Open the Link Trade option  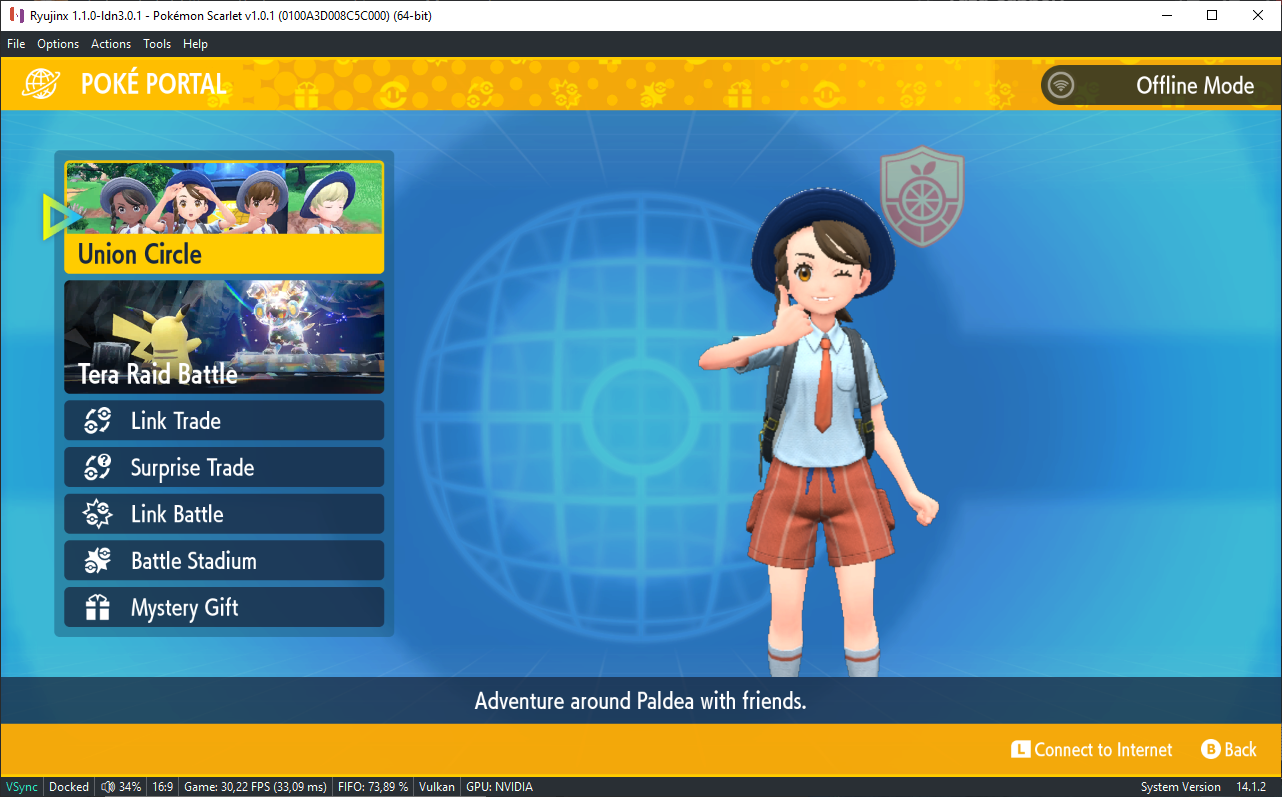224,421
